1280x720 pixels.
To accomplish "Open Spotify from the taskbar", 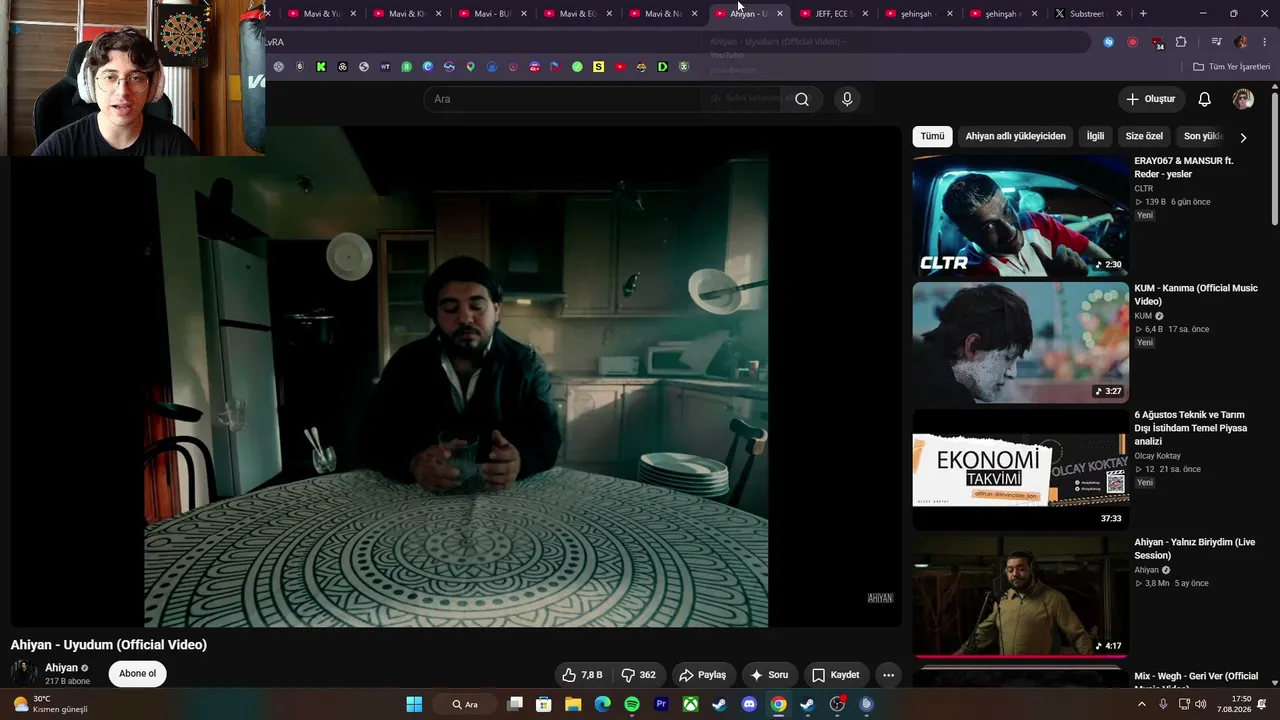I will [632, 704].
